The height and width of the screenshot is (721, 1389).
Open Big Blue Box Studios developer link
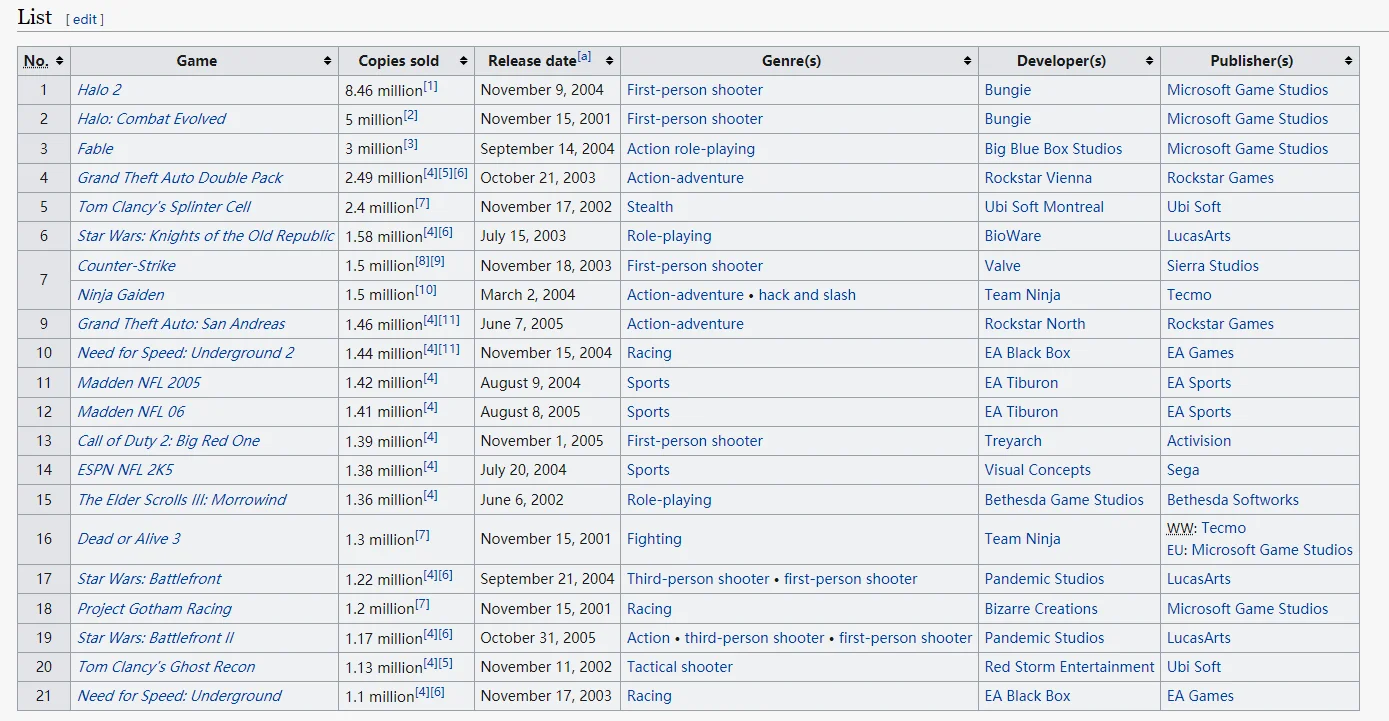1053,149
